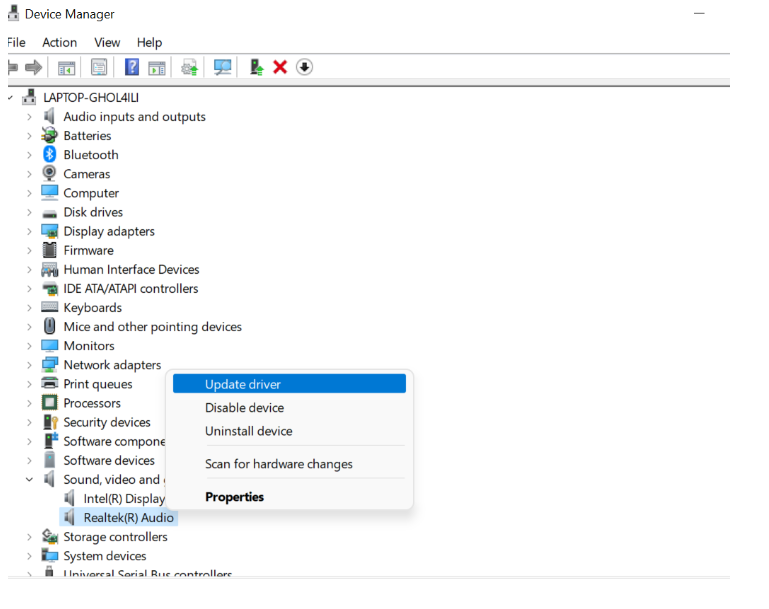This screenshot has width=769, height=609.
Task: Select the Software components label
Action: click(x=114, y=441)
